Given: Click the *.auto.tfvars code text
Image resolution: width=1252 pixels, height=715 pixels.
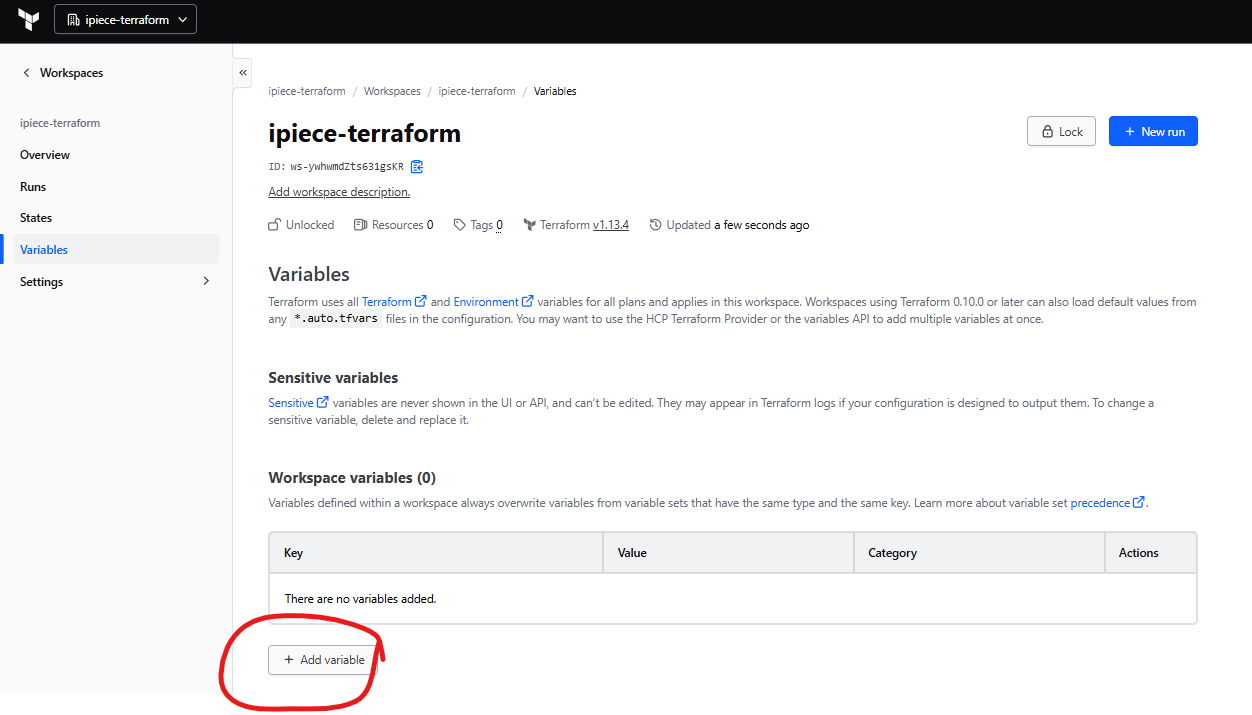Looking at the screenshot, I should [336, 319].
